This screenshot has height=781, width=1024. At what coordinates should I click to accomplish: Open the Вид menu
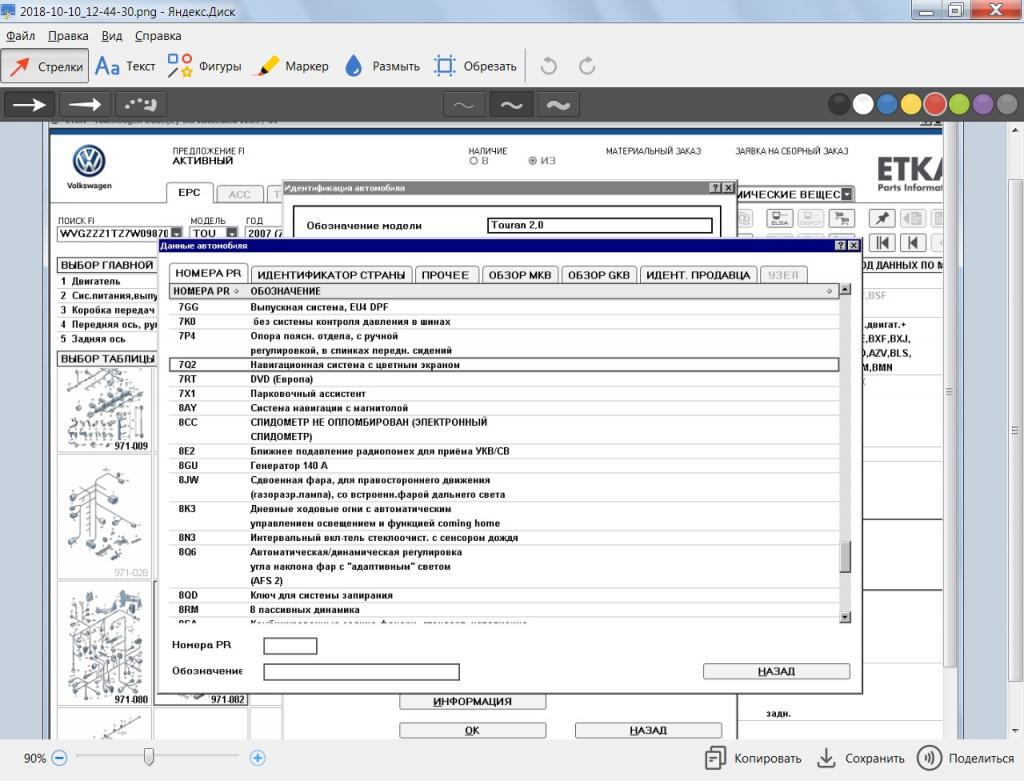(112, 36)
